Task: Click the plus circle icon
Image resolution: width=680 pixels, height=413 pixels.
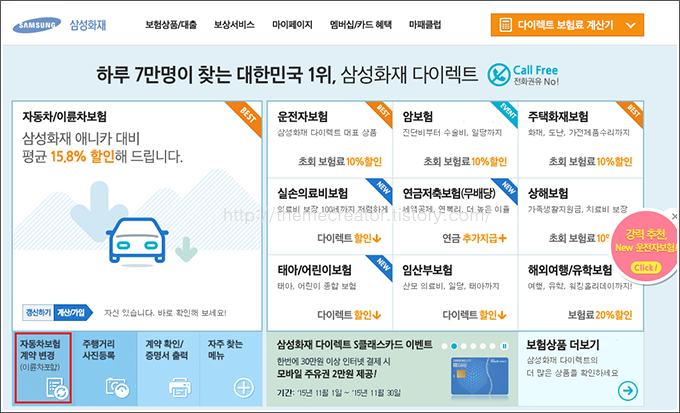Action: pyautogui.click(x=244, y=387)
